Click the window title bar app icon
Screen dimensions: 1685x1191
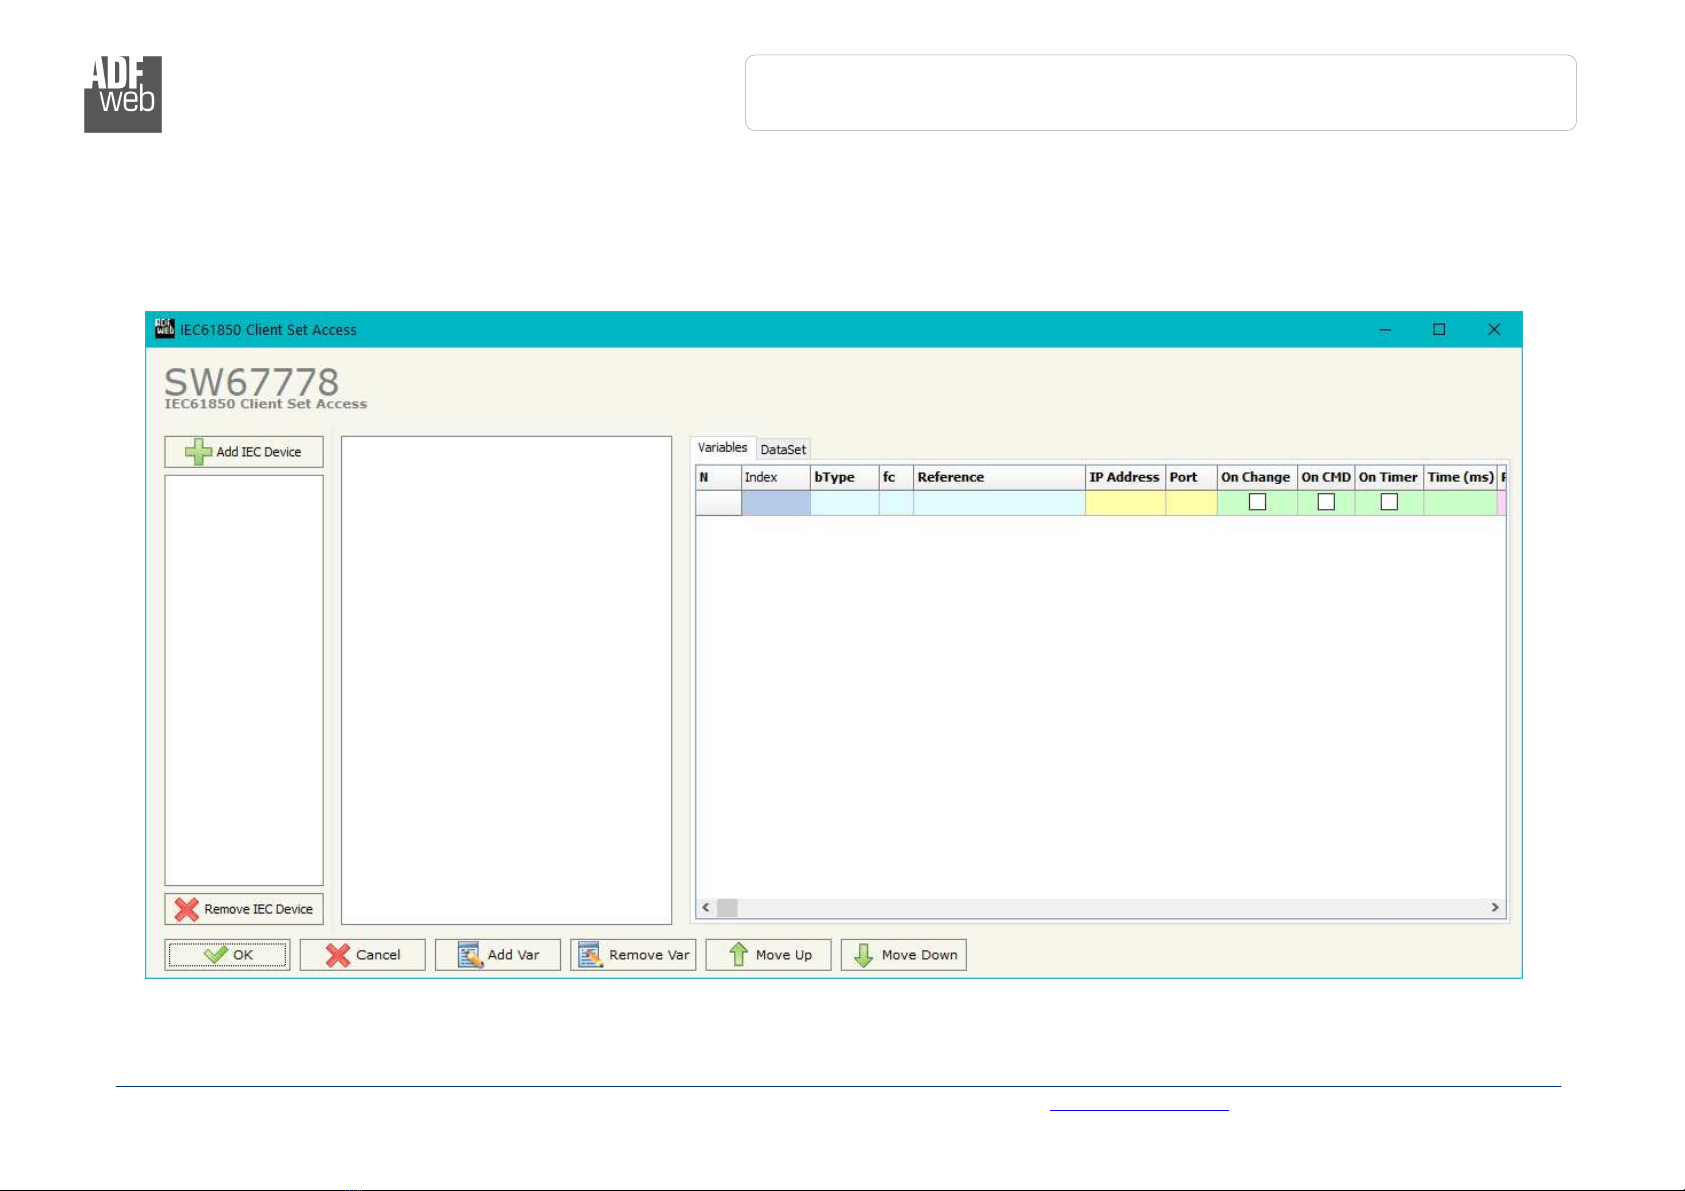[164, 329]
